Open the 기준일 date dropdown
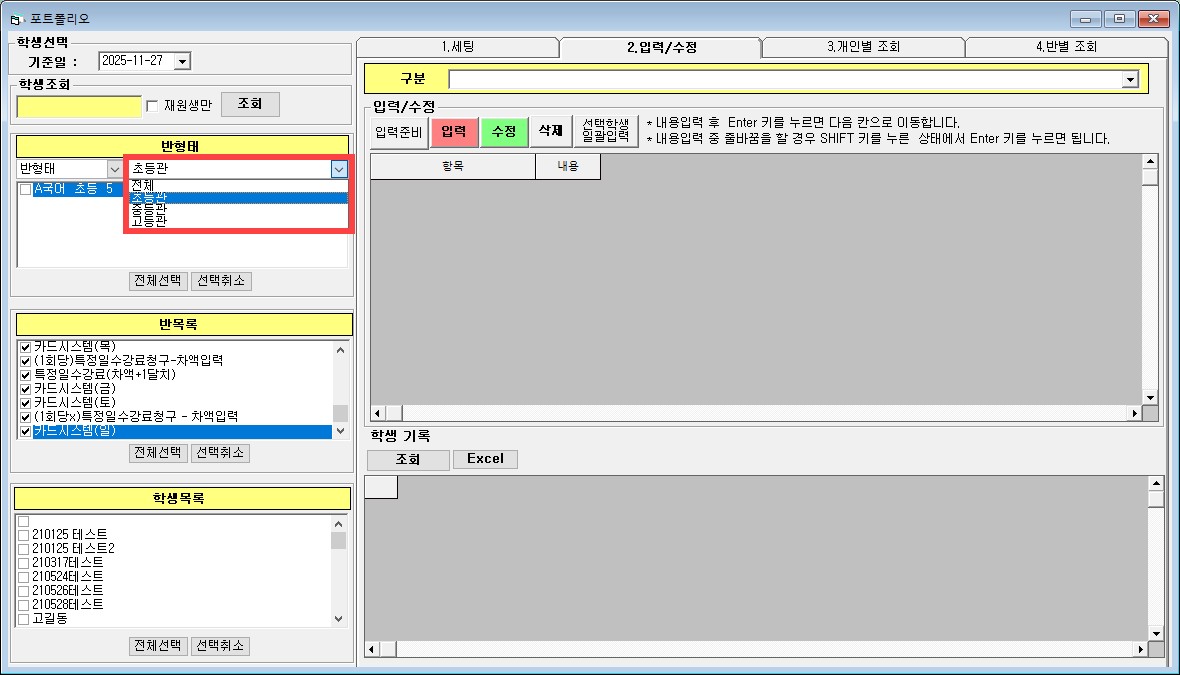Screen dimensions: 1180x675 click(181, 61)
